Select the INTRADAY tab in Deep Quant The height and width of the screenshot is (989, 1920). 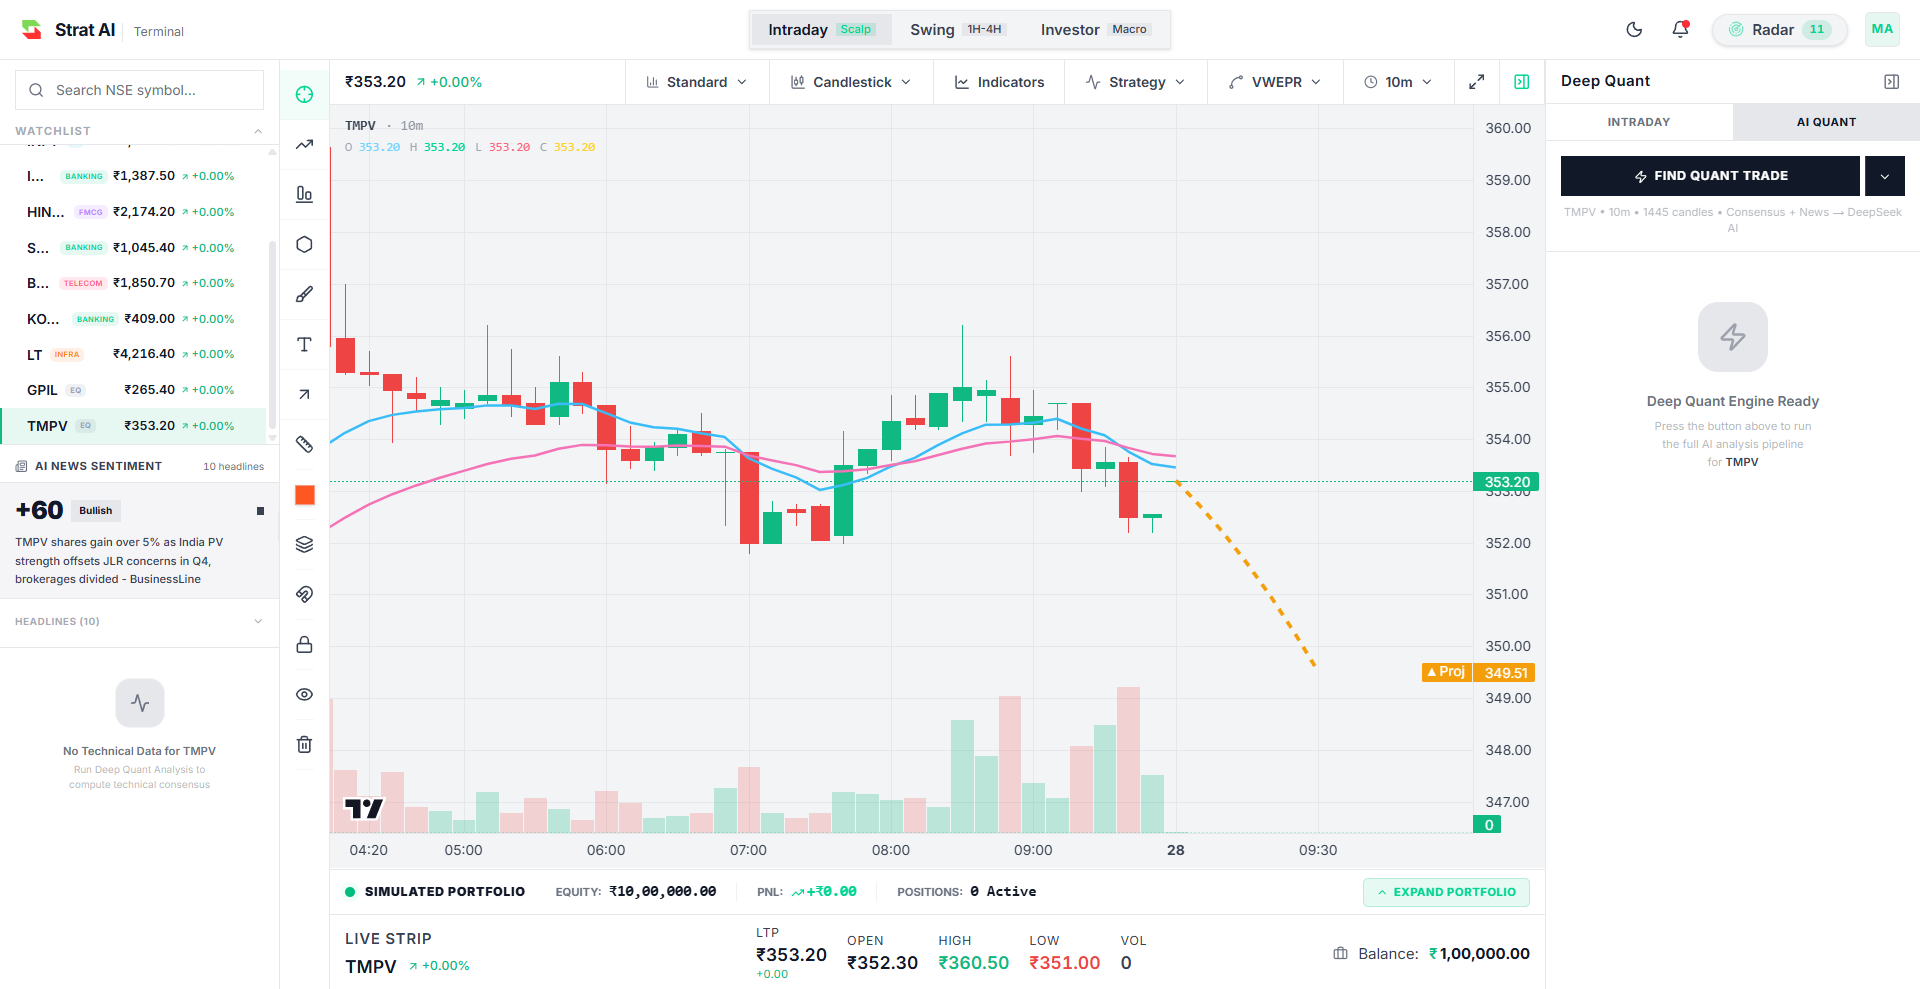tap(1638, 122)
